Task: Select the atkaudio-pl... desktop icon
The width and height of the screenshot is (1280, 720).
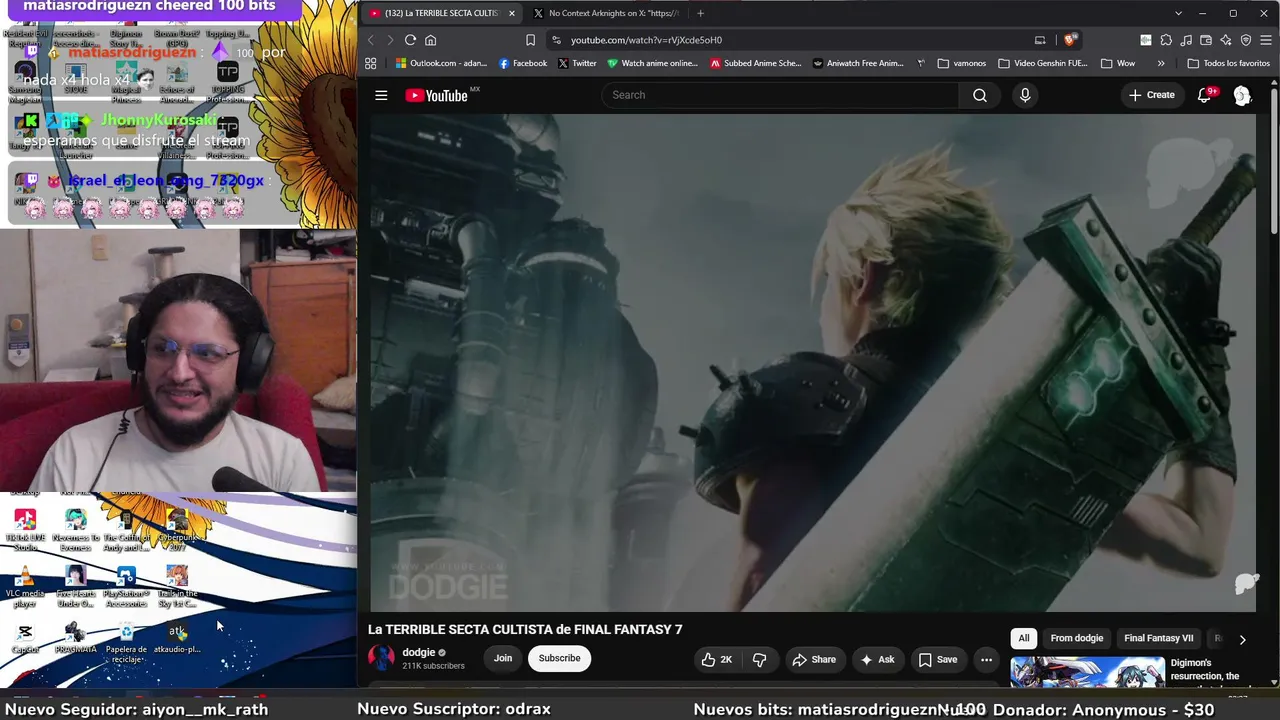Action: [x=177, y=640]
